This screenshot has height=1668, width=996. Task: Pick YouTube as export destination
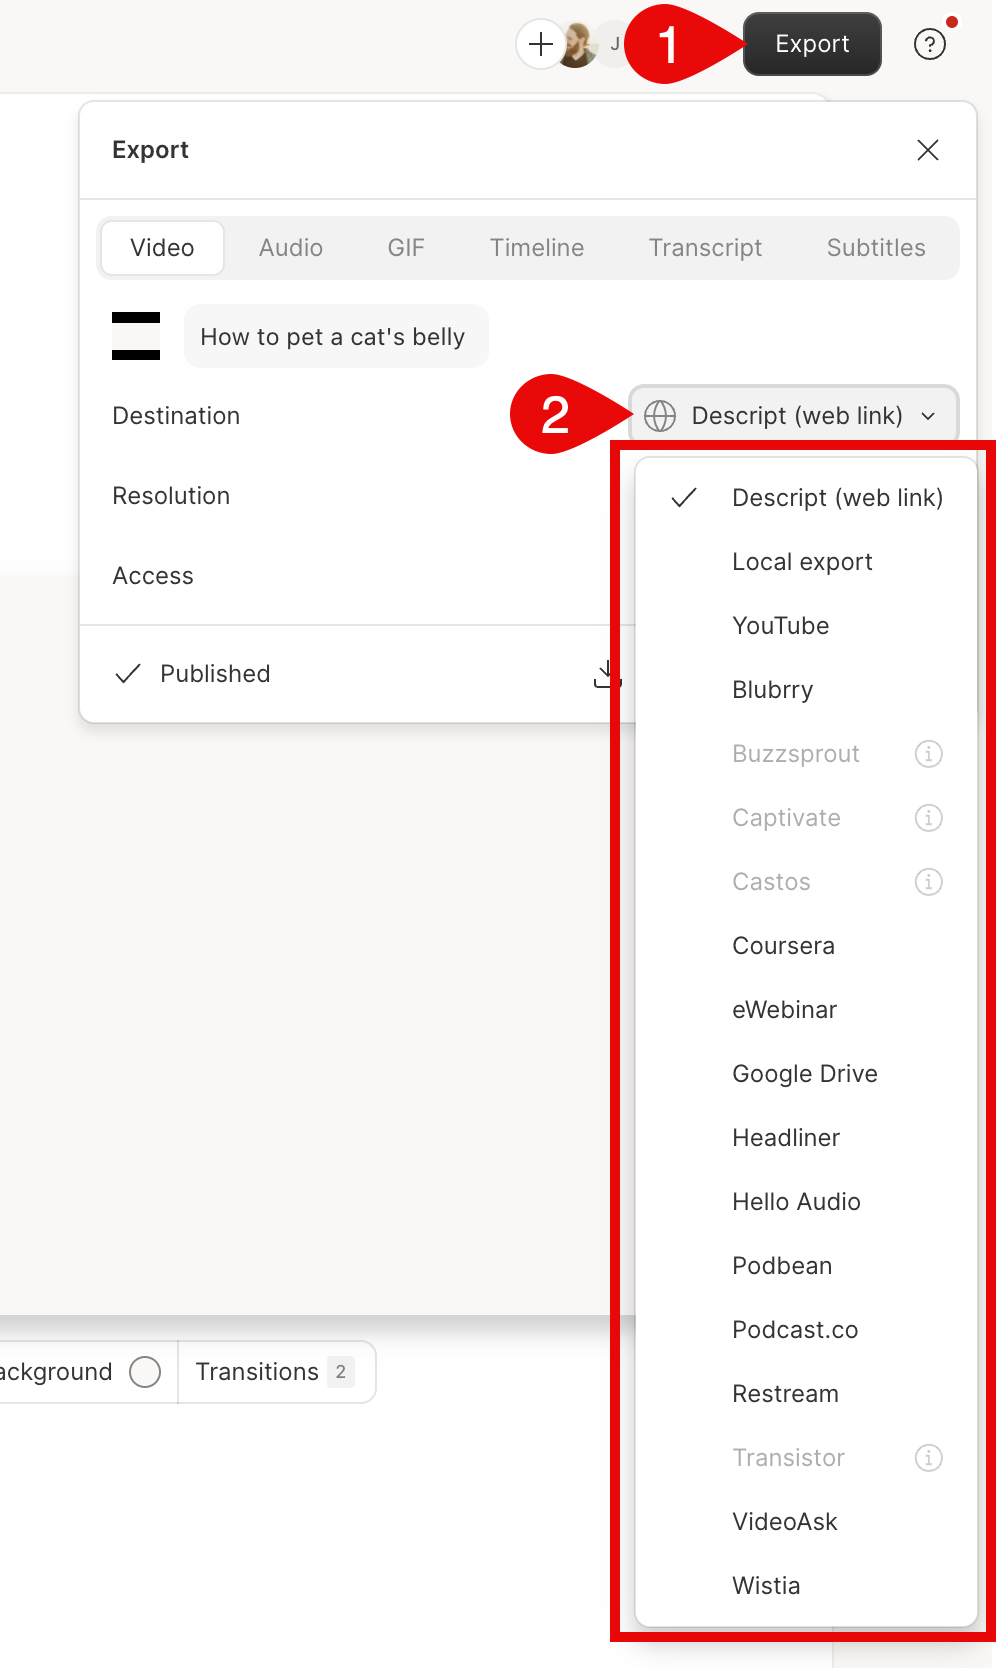(780, 626)
